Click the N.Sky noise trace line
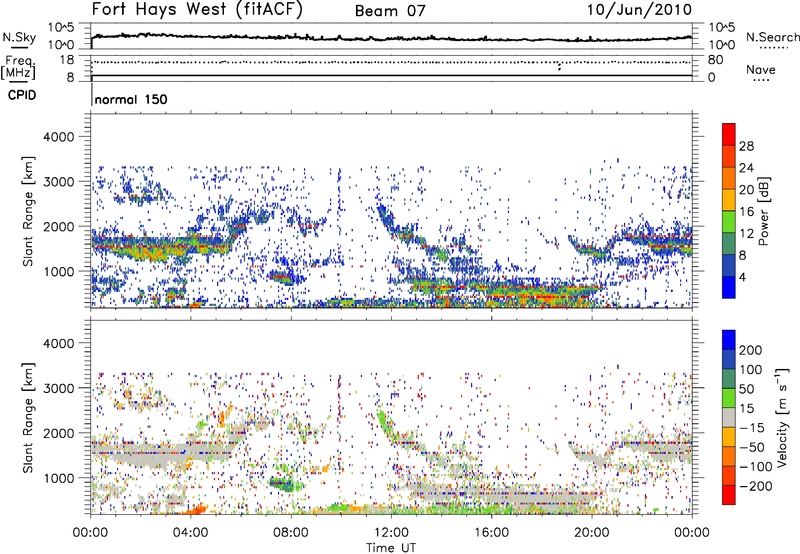800x554 pixels. coord(391,38)
